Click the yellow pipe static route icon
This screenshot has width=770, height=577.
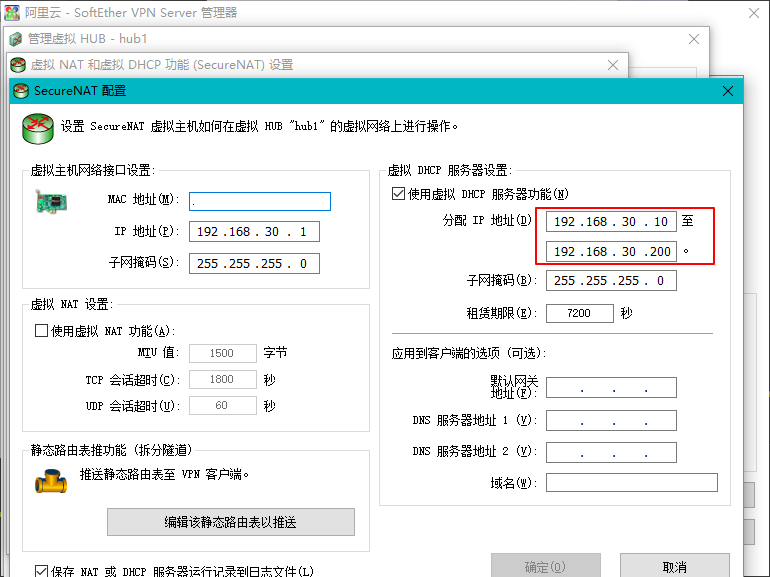51,481
